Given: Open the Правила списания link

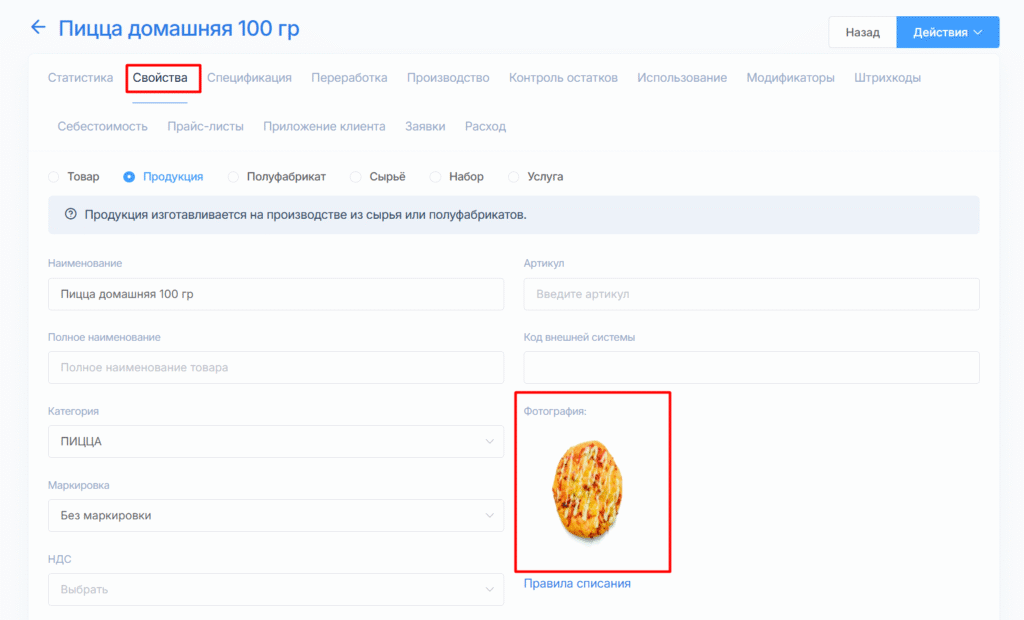Looking at the screenshot, I should click(x=577, y=583).
